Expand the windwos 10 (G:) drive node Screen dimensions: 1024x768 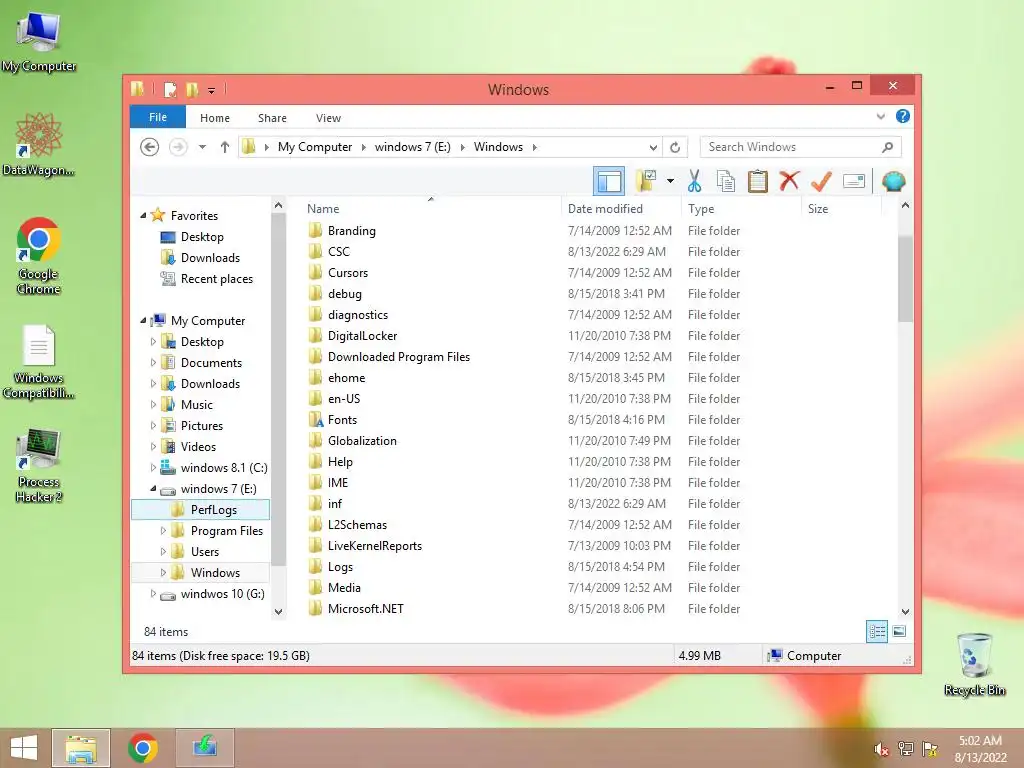coord(153,594)
